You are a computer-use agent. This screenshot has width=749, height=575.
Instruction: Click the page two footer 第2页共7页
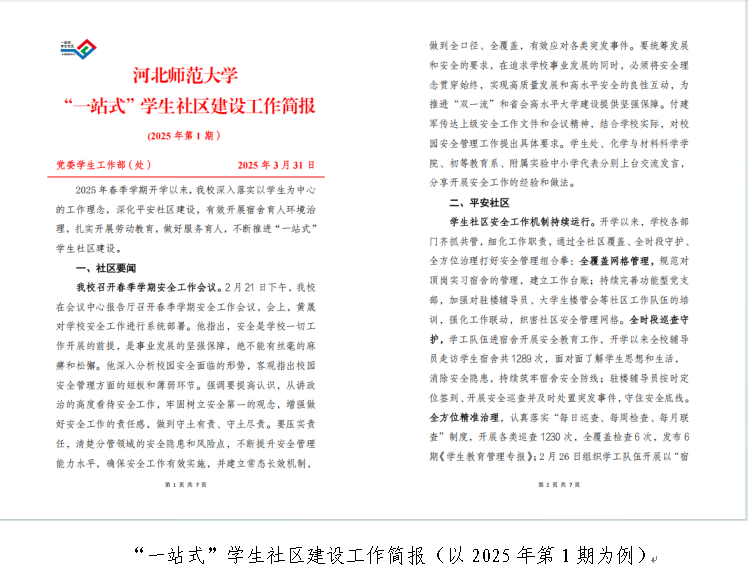(560, 484)
